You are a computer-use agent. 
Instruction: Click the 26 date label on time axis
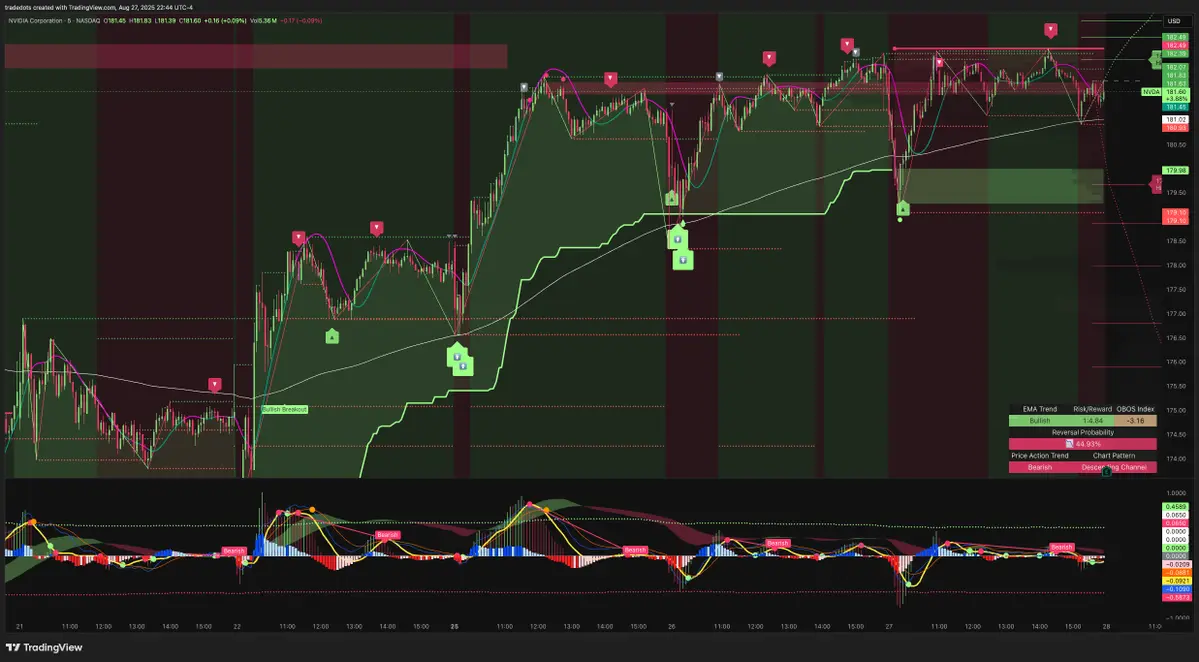pyautogui.click(x=671, y=627)
